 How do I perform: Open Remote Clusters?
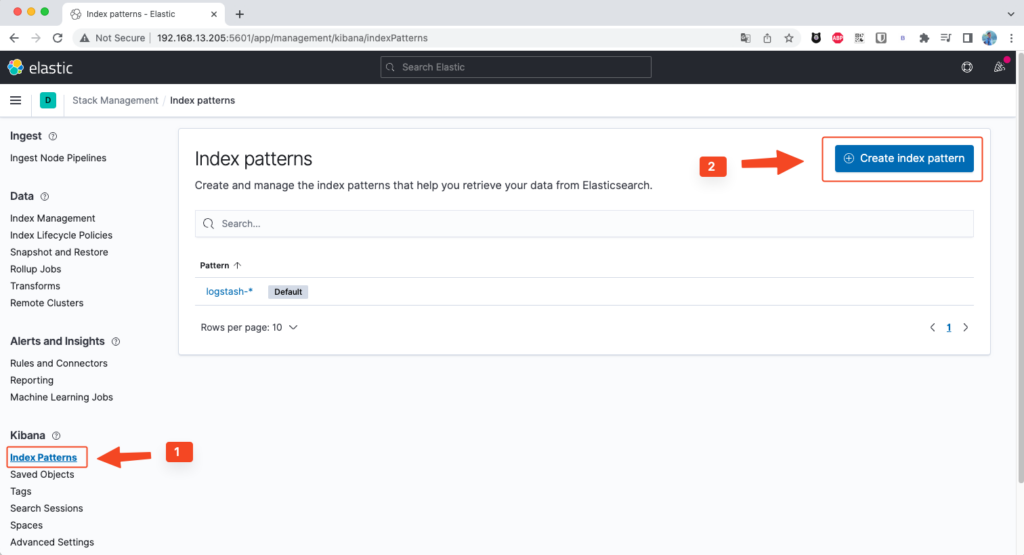pos(46,303)
